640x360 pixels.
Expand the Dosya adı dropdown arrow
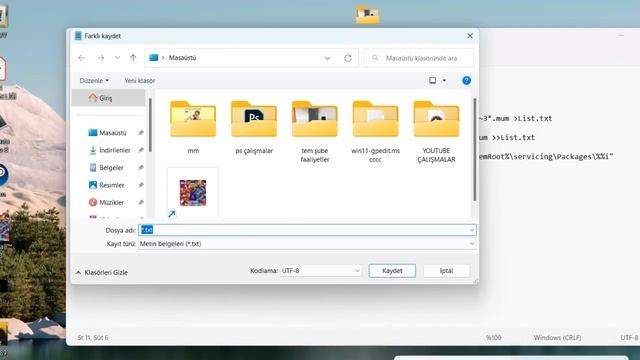pos(472,230)
